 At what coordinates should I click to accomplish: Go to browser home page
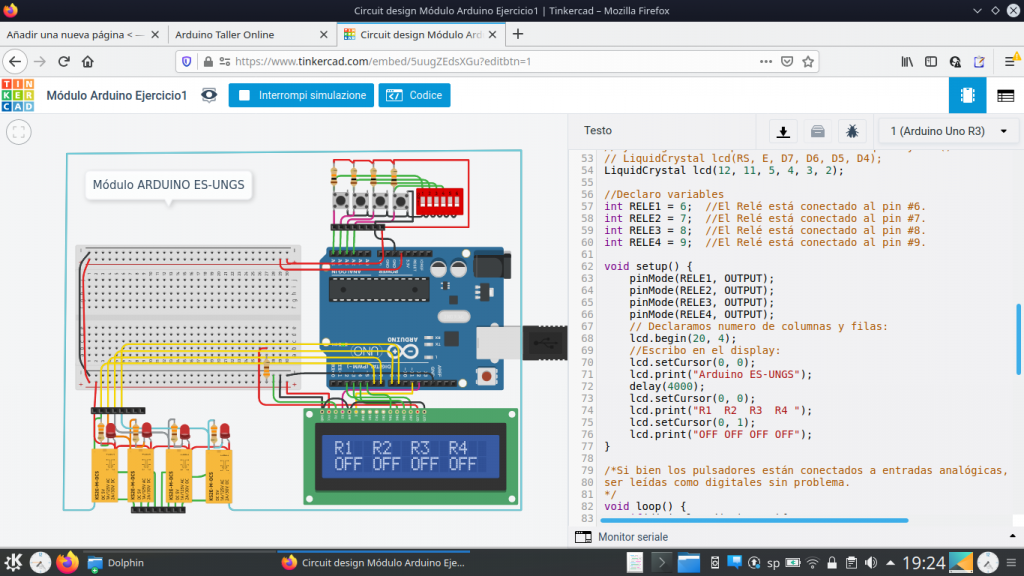pyautogui.click(x=88, y=61)
